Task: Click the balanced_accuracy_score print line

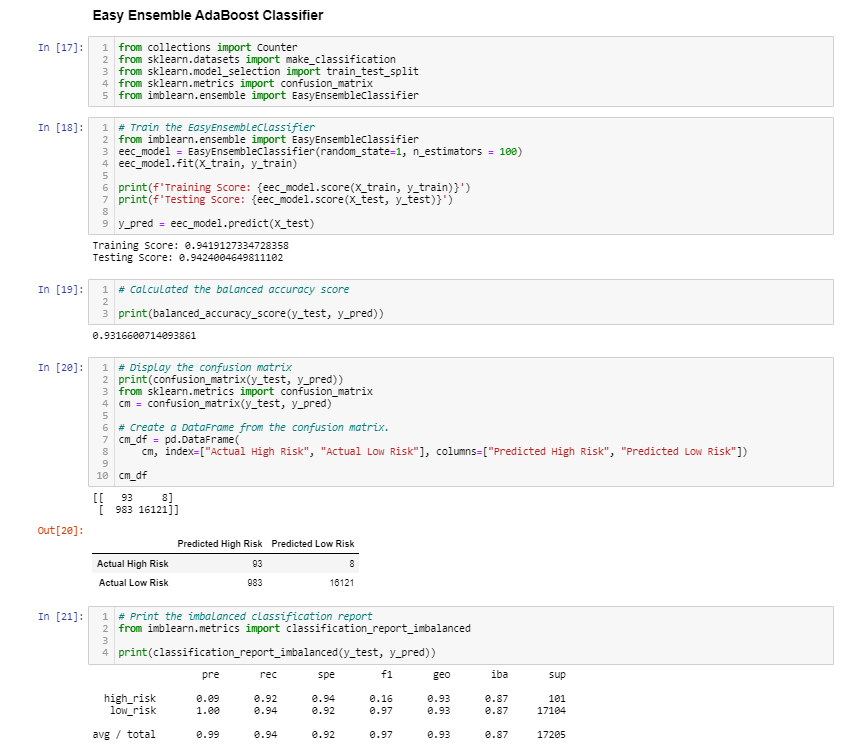Action: 250,313
